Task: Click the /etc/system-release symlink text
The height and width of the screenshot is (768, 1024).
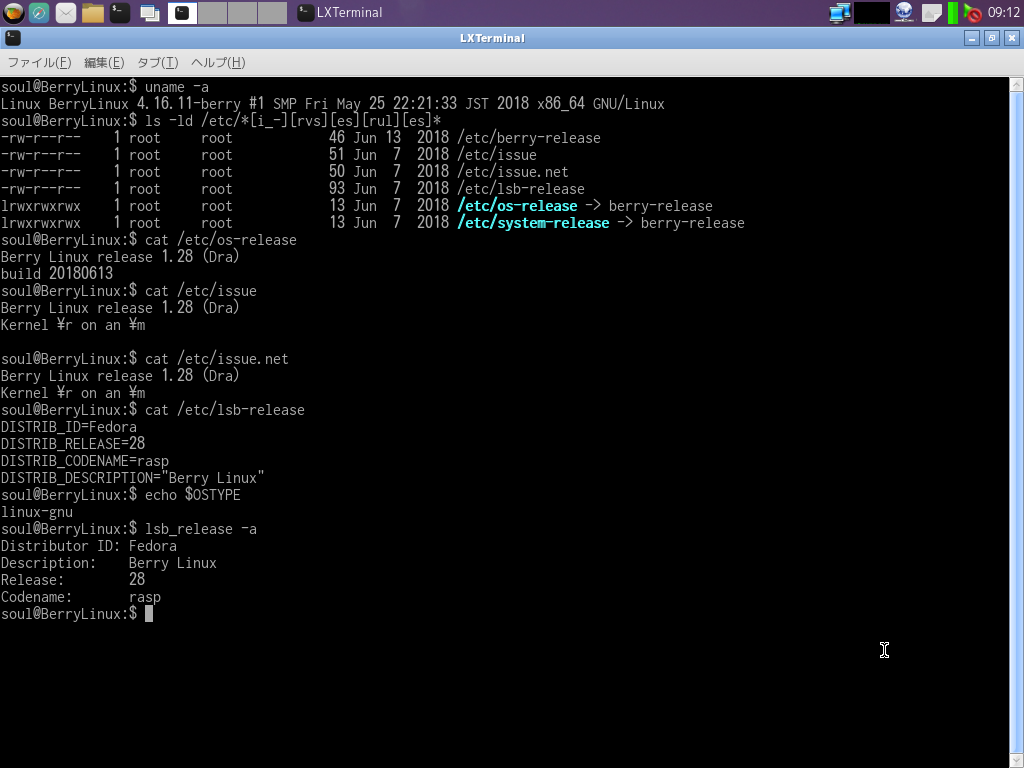Action: click(x=534, y=223)
